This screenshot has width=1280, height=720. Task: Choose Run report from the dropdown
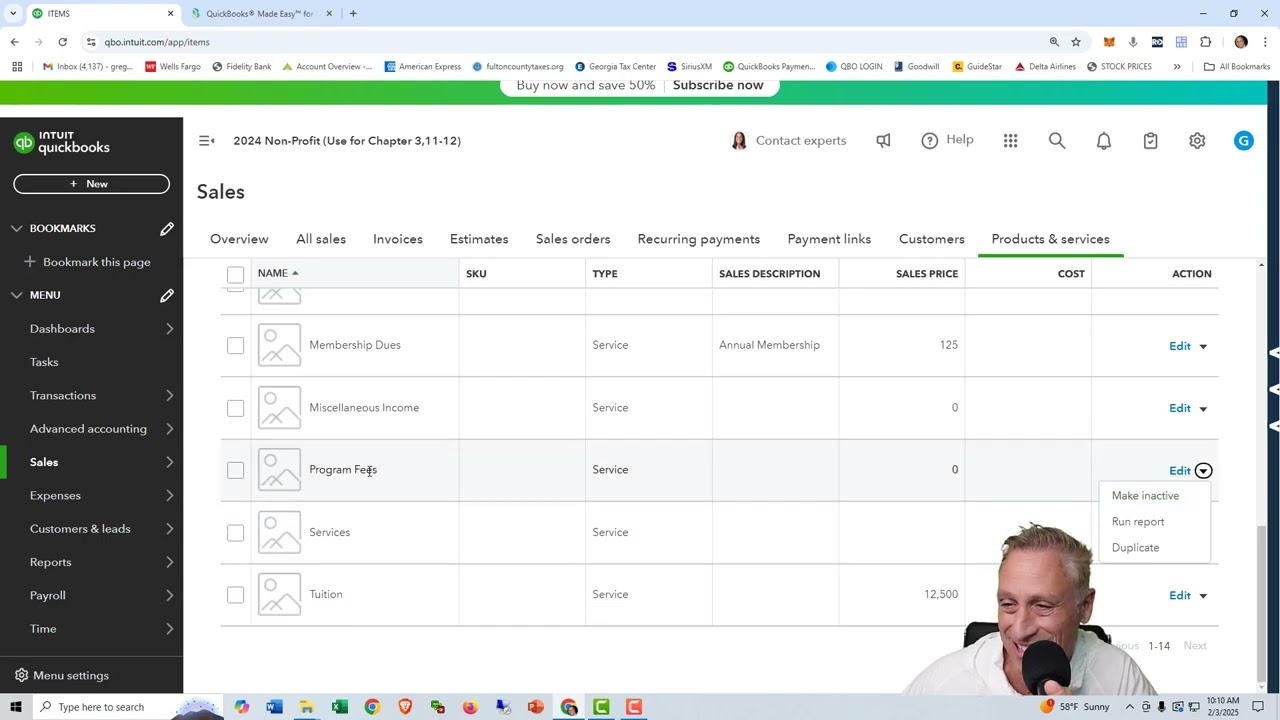click(1138, 522)
